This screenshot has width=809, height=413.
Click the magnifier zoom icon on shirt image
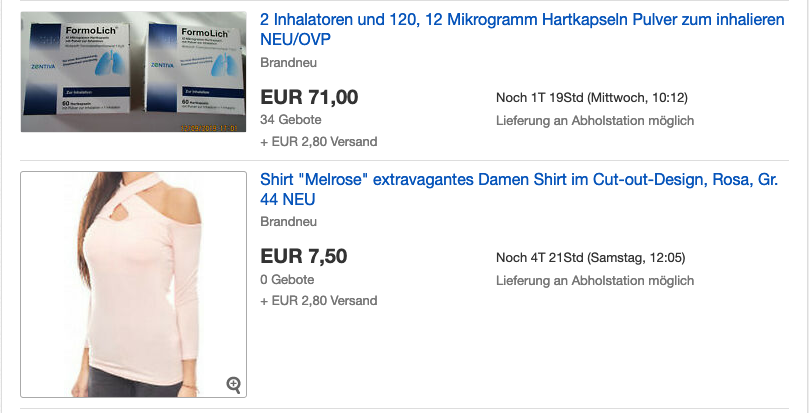coord(234,384)
